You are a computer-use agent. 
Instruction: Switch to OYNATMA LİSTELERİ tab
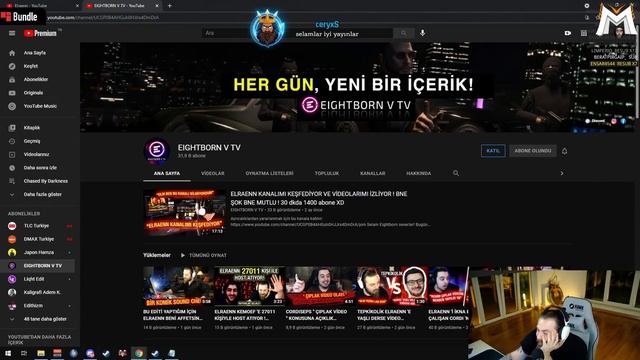269,173
